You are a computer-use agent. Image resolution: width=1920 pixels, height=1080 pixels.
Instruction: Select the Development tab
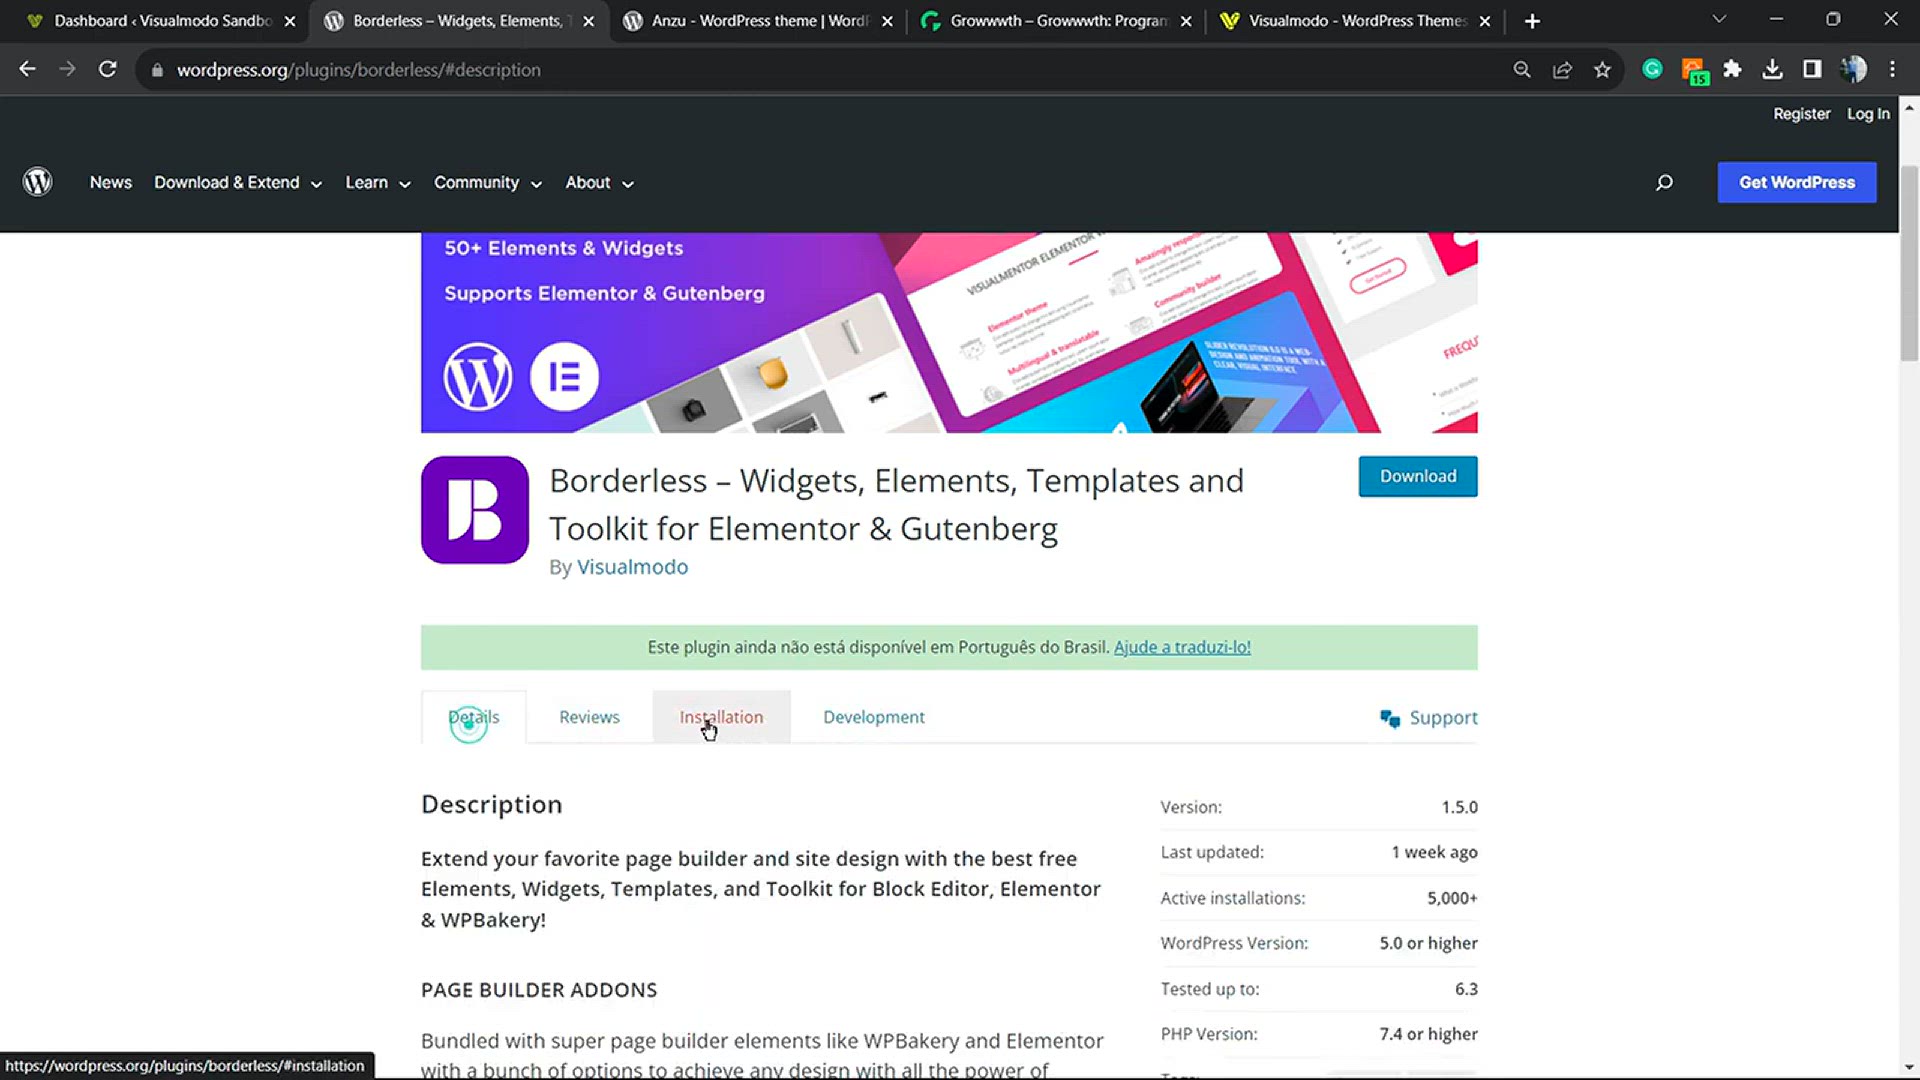pos(874,717)
